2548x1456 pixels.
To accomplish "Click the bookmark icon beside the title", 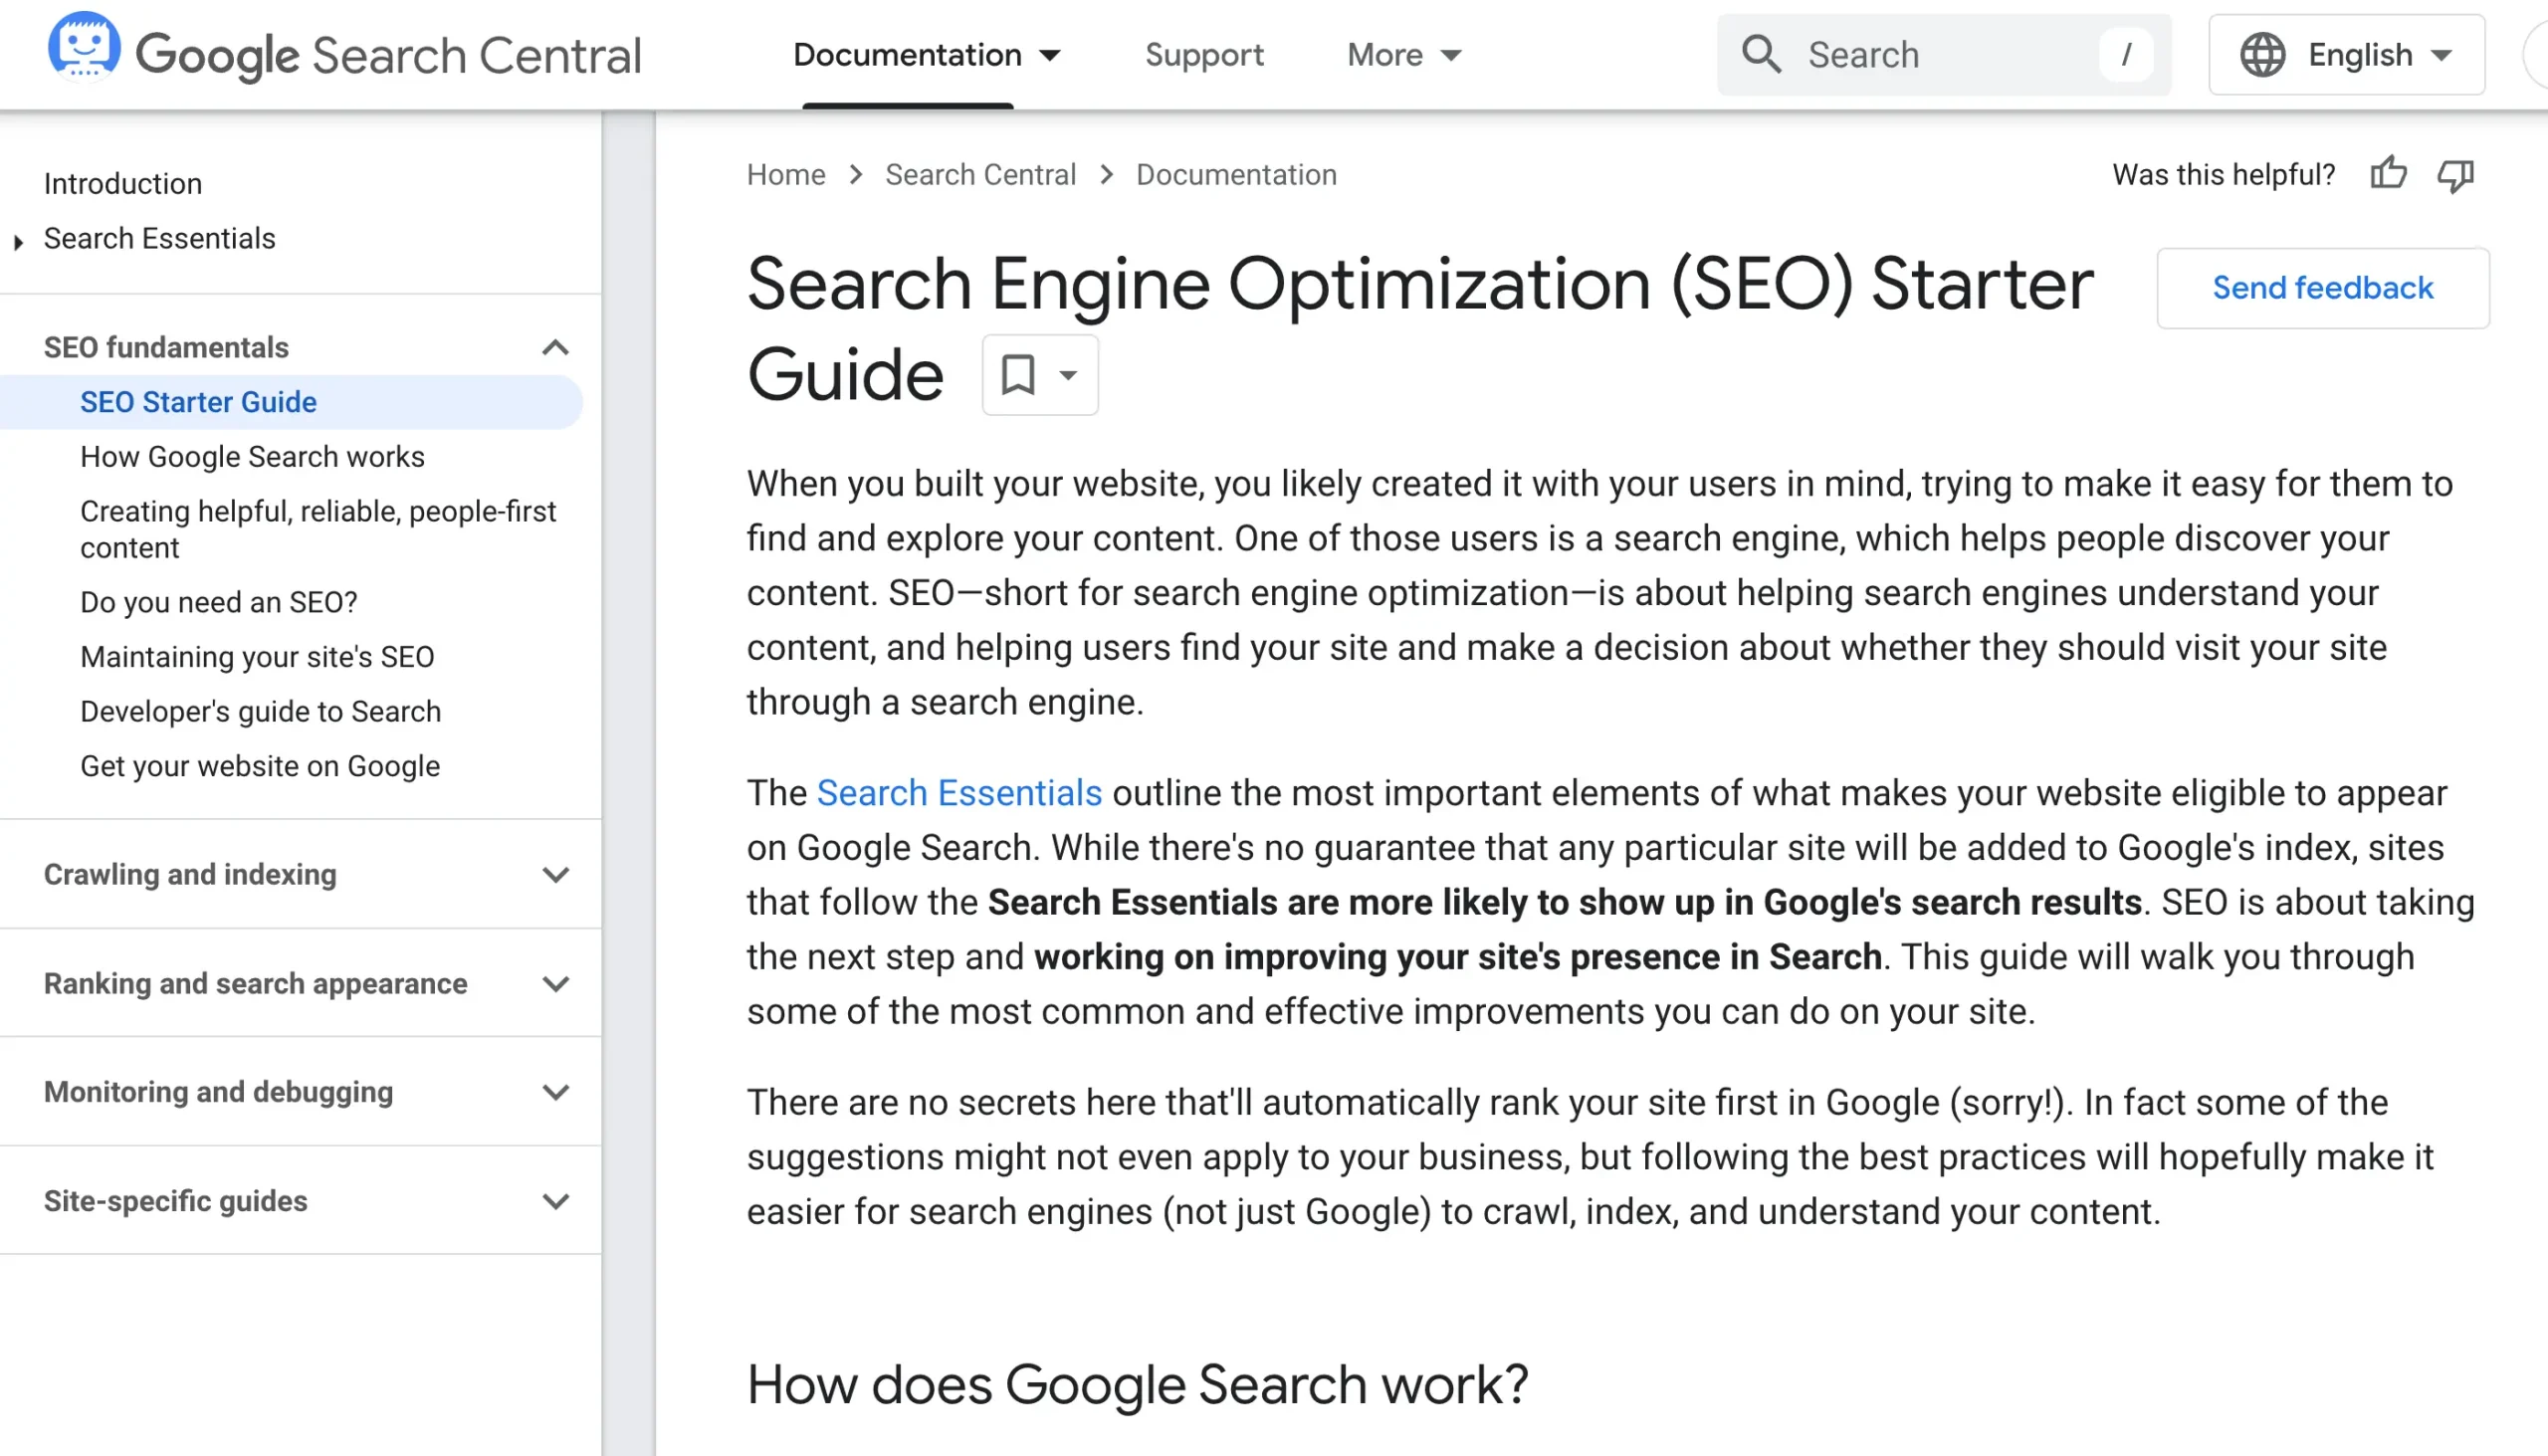I will [1018, 375].
